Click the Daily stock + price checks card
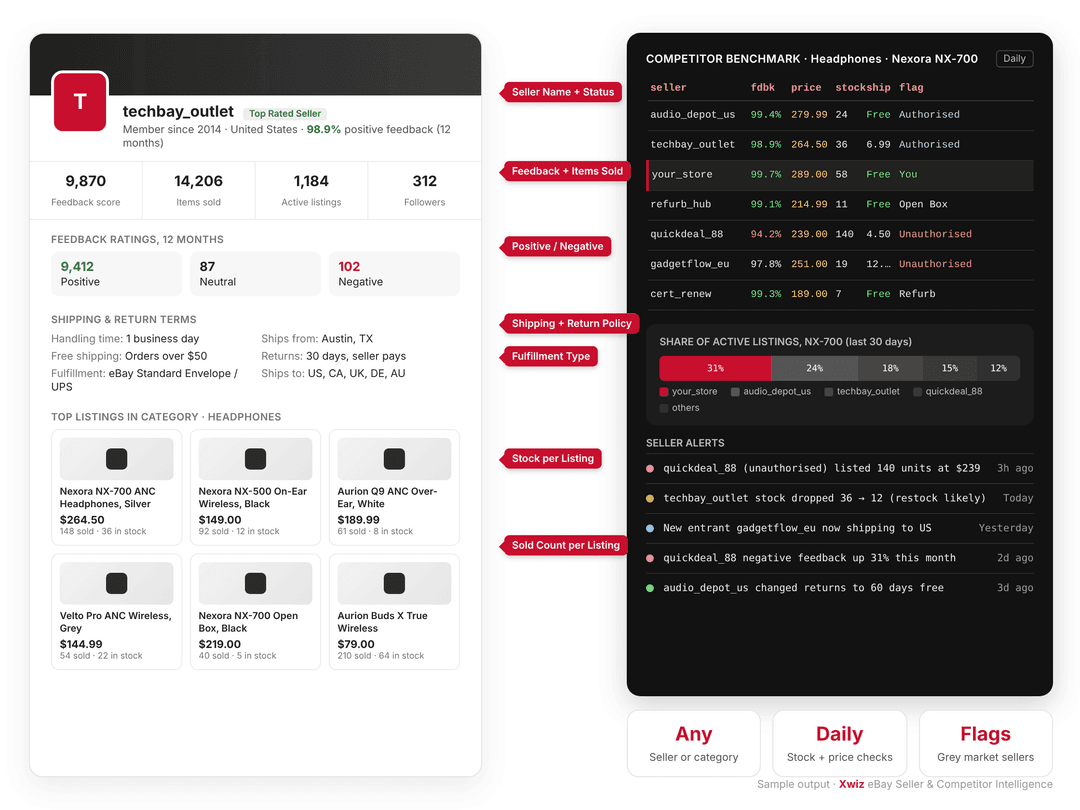 point(840,743)
